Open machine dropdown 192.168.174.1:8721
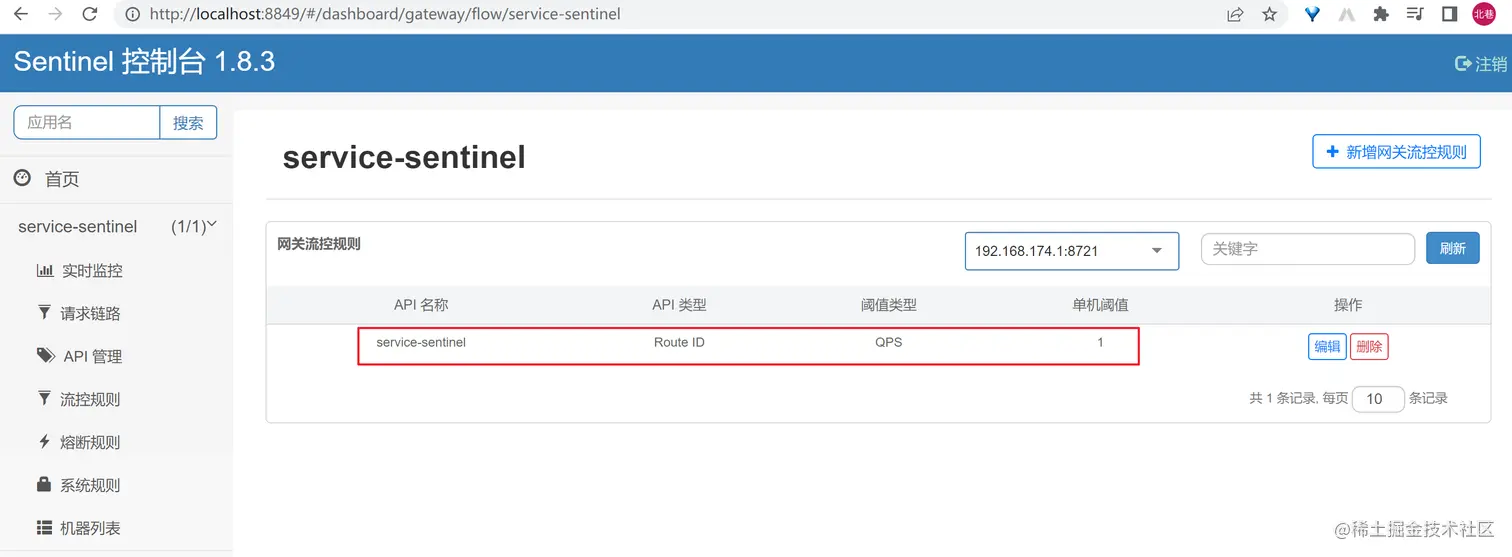 (x=1072, y=251)
